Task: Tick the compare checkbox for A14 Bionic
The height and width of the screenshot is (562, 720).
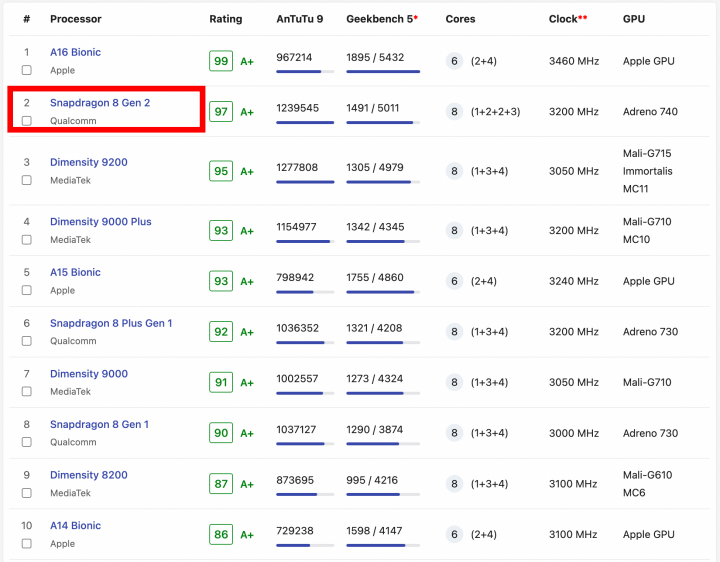Action: tap(27, 543)
